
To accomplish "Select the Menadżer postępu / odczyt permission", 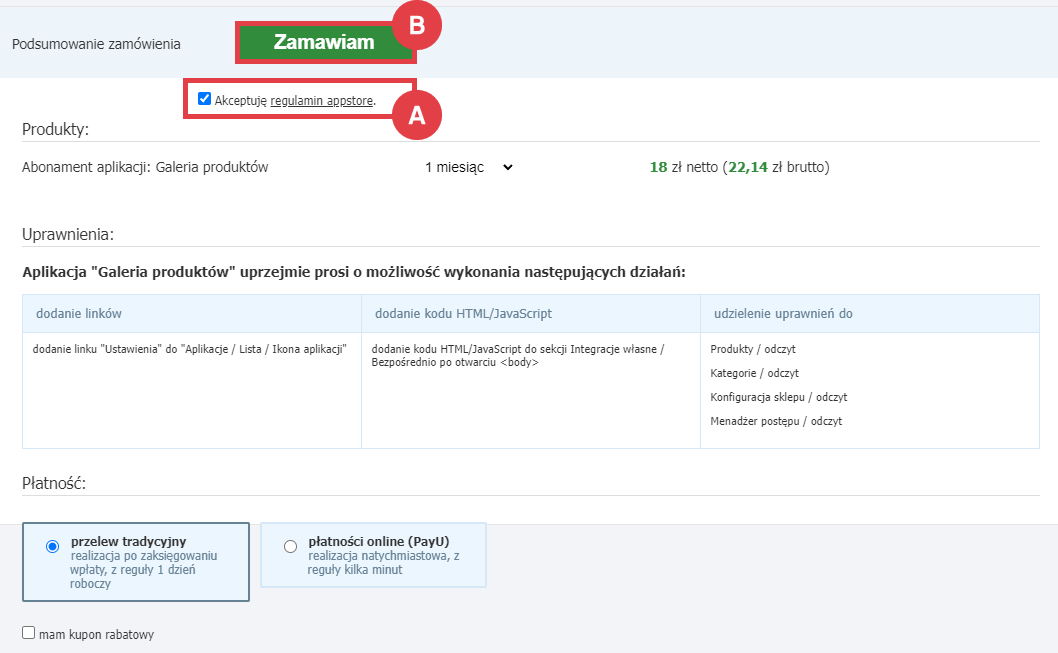I will tap(776, 421).
